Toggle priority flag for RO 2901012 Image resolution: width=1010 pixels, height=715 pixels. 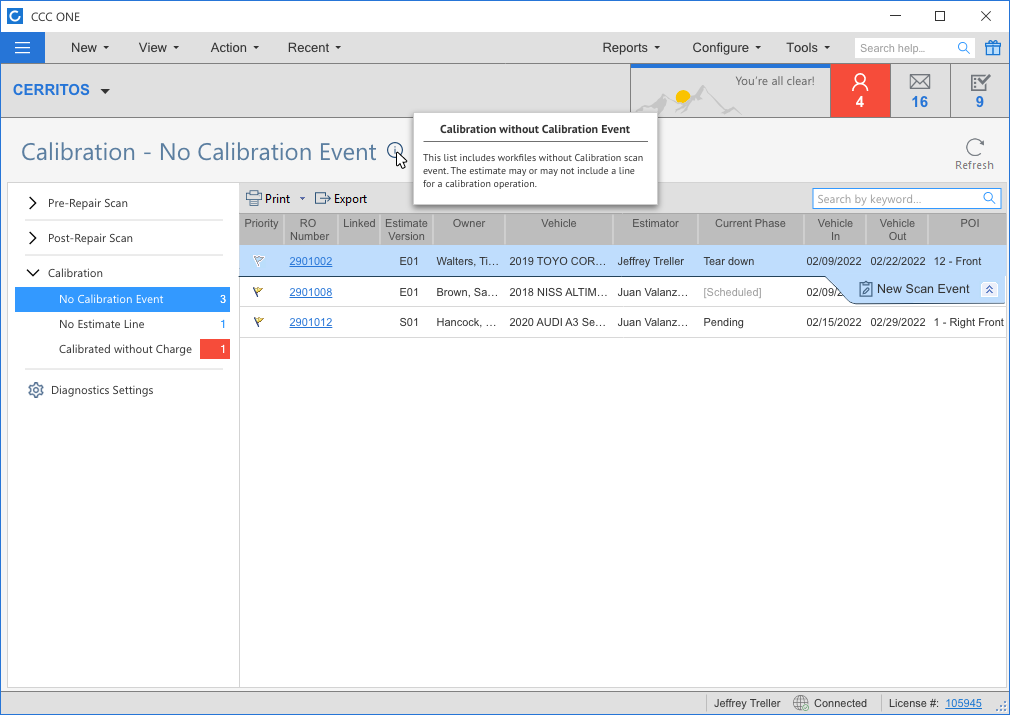[259, 322]
